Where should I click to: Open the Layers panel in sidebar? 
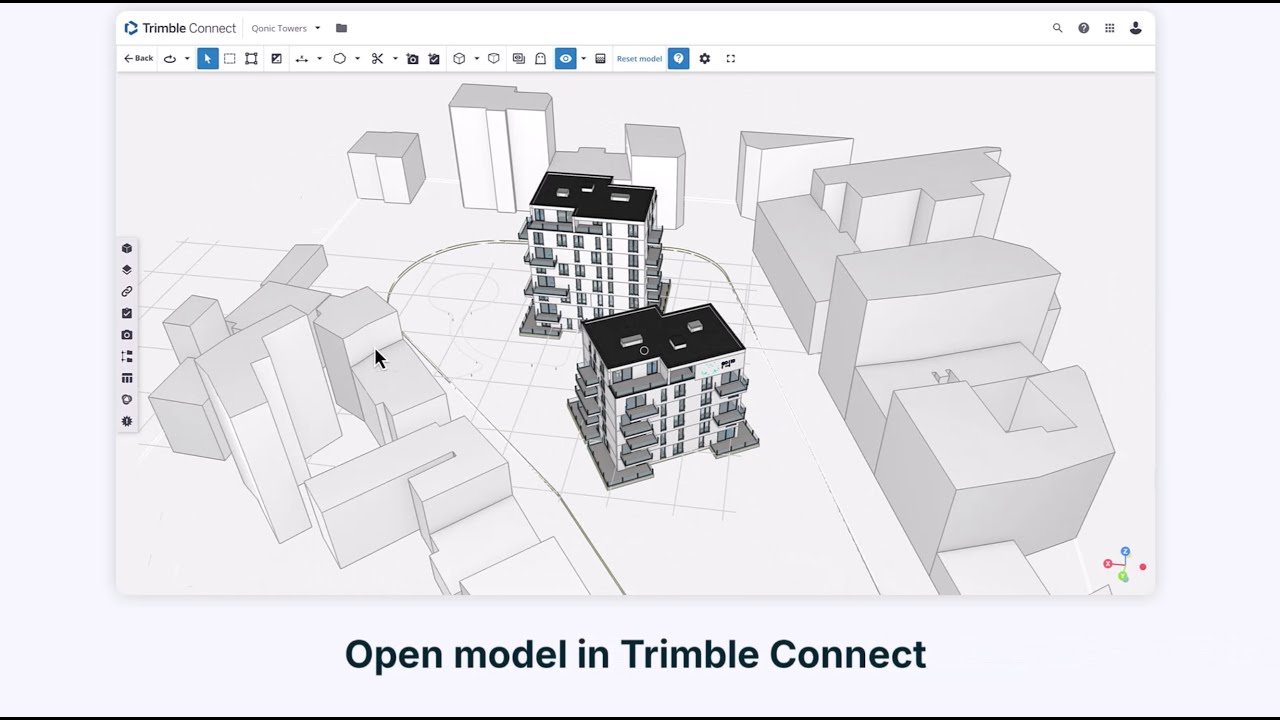click(127, 270)
